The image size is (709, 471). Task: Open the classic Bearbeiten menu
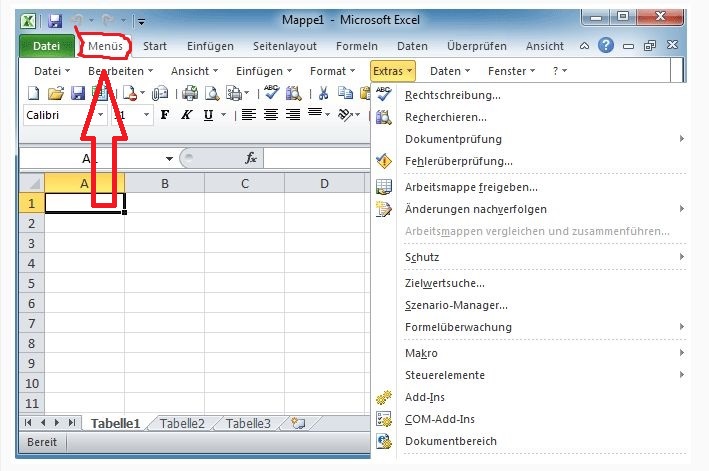(x=120, y=71)
